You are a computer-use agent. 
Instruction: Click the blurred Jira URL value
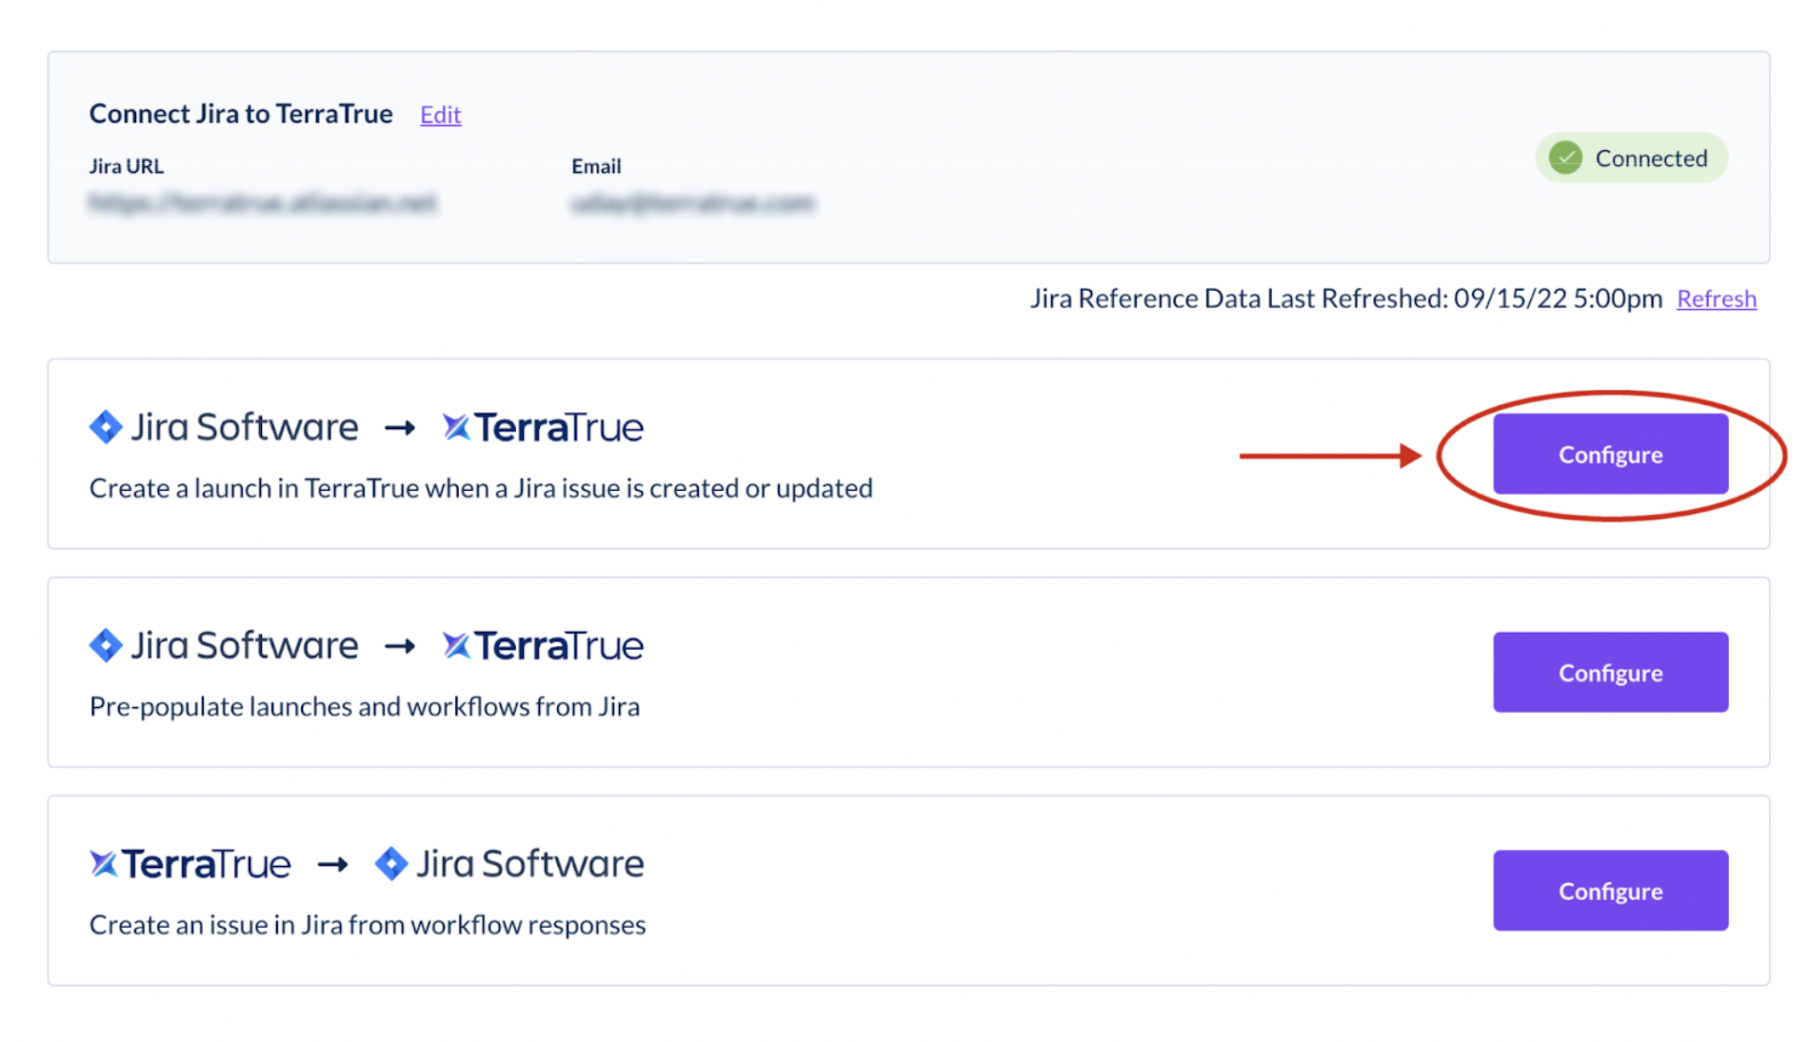pos(263,203)
